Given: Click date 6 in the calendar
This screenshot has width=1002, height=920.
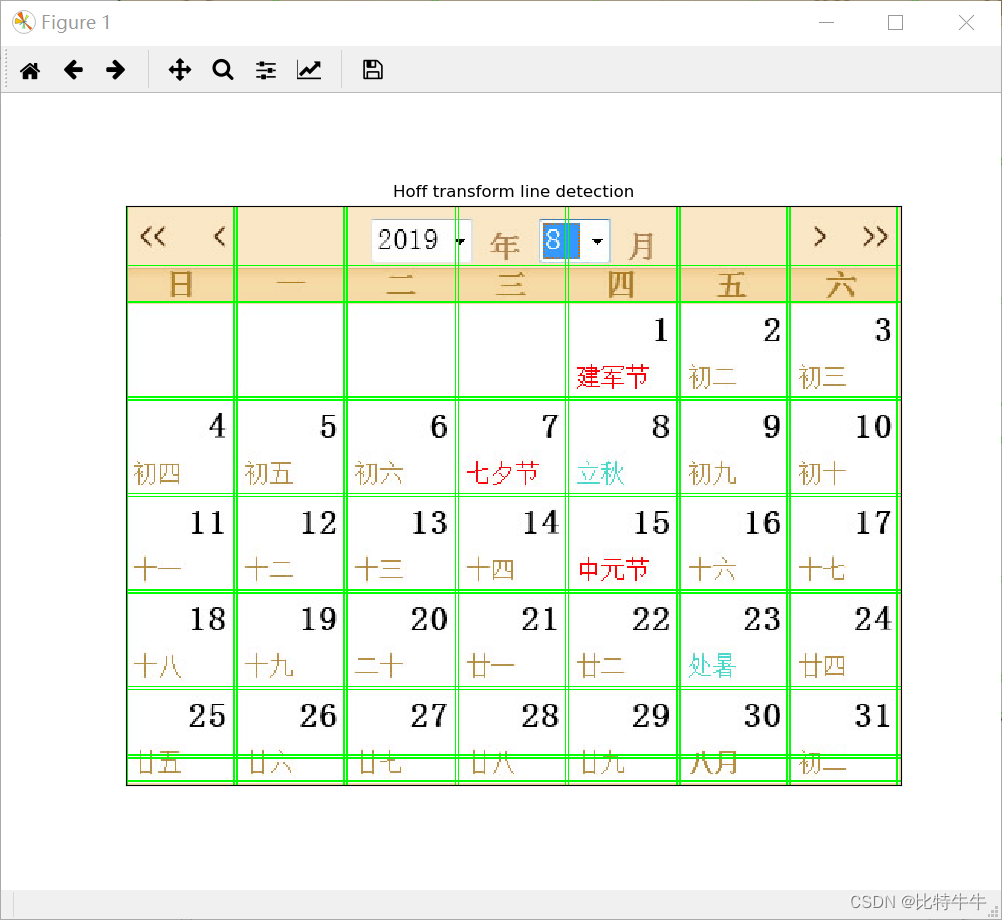Looking at the screenshot, I should pyautogui.click(x=439, y=426).
